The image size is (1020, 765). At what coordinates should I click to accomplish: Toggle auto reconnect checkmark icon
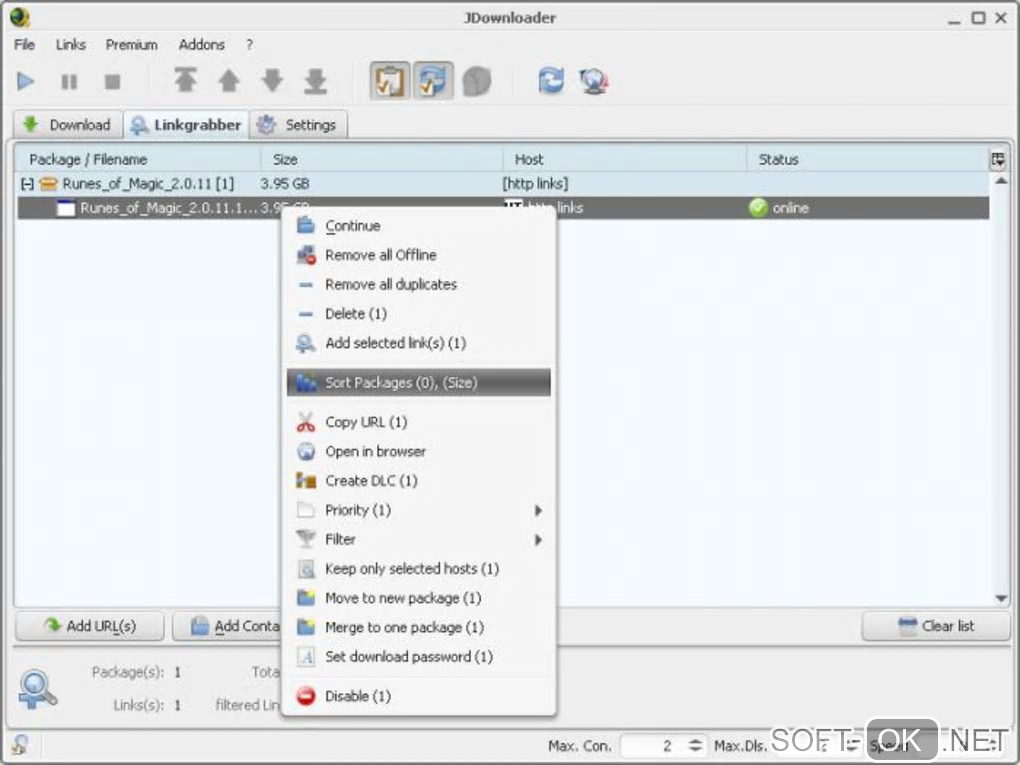click(433, 81)
